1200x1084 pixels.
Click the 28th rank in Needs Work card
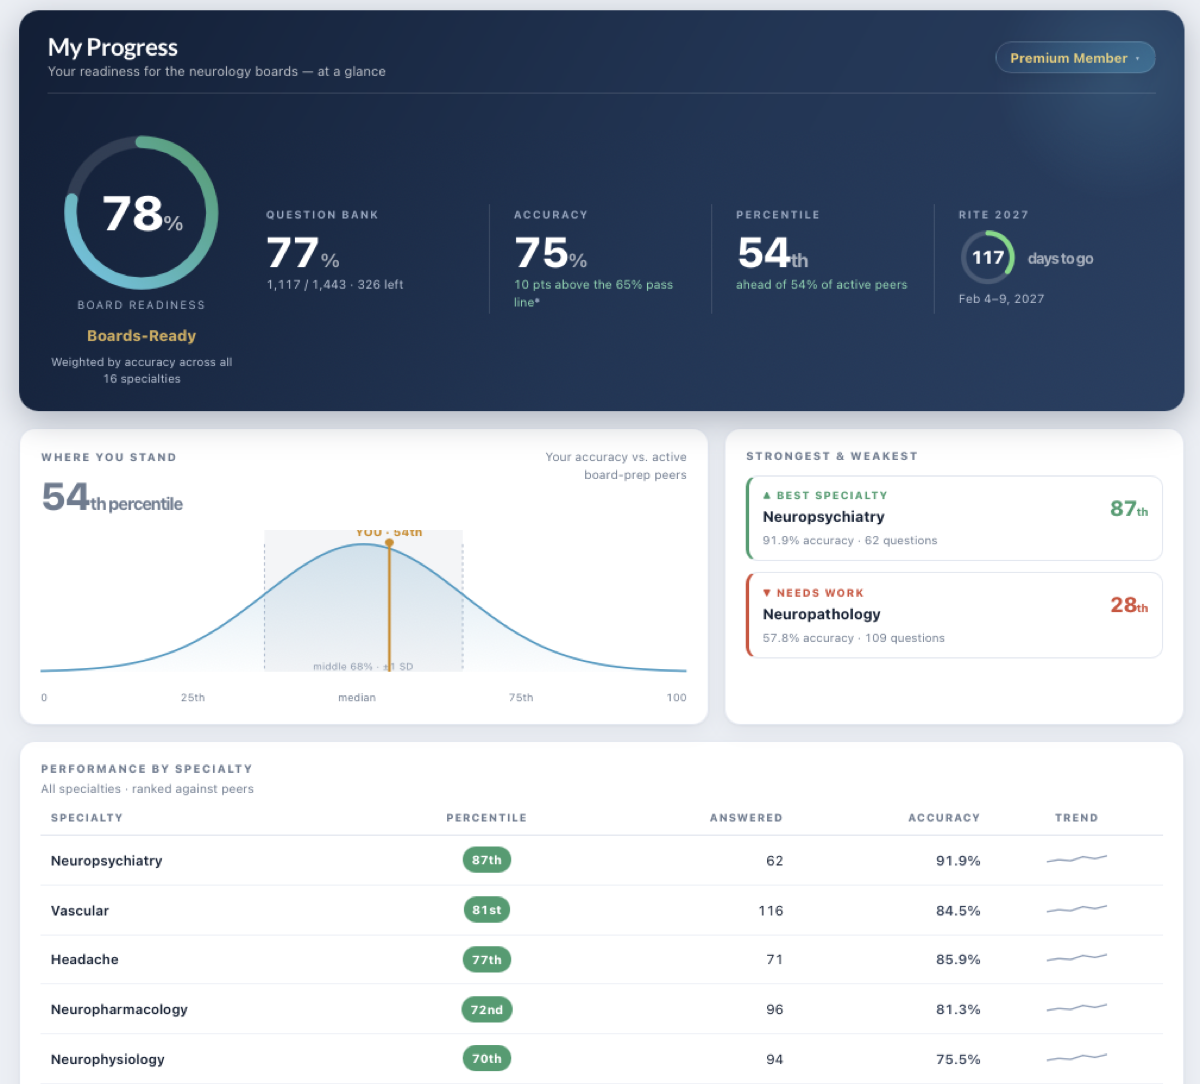click(x=1129, y=606)
